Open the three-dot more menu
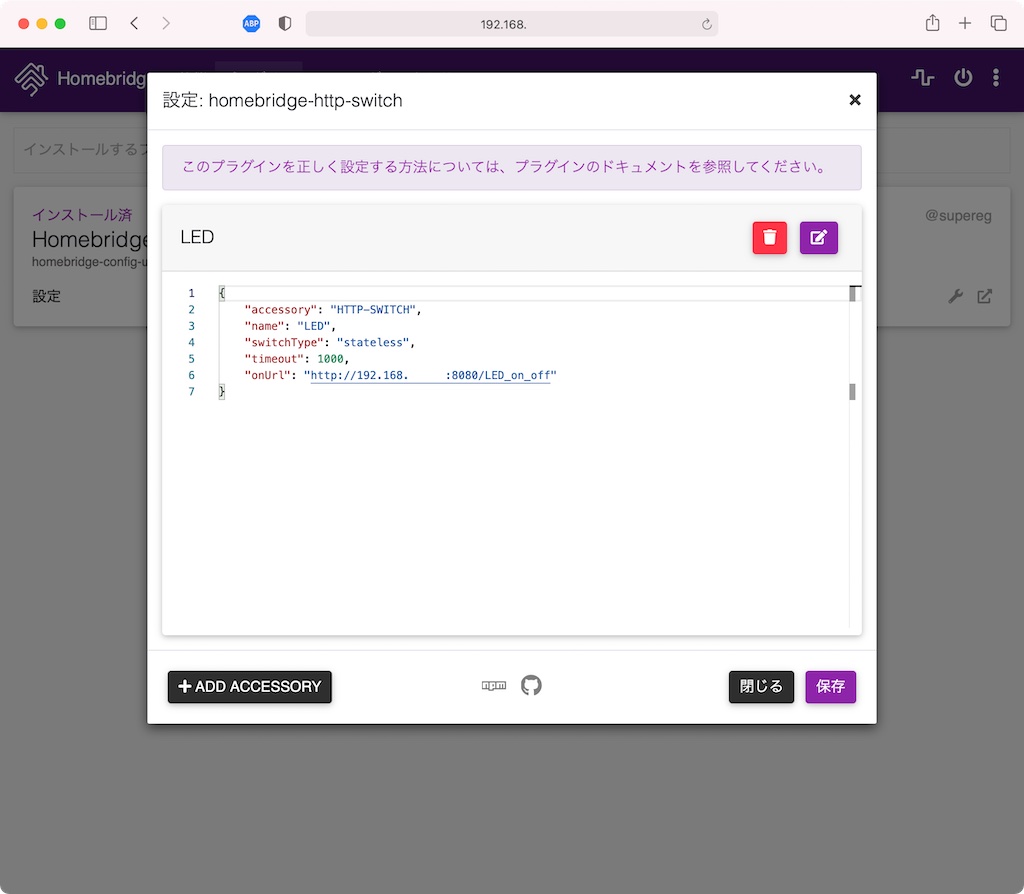The image size is (1024, 894). coord(996,78)
